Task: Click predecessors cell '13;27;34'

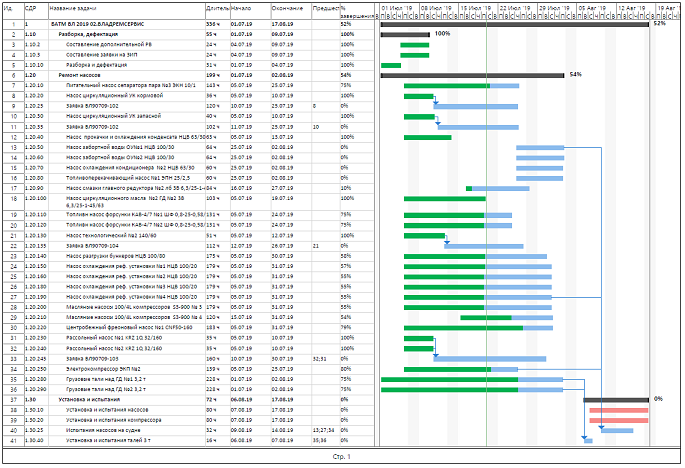Action: (x=324, y=430)
